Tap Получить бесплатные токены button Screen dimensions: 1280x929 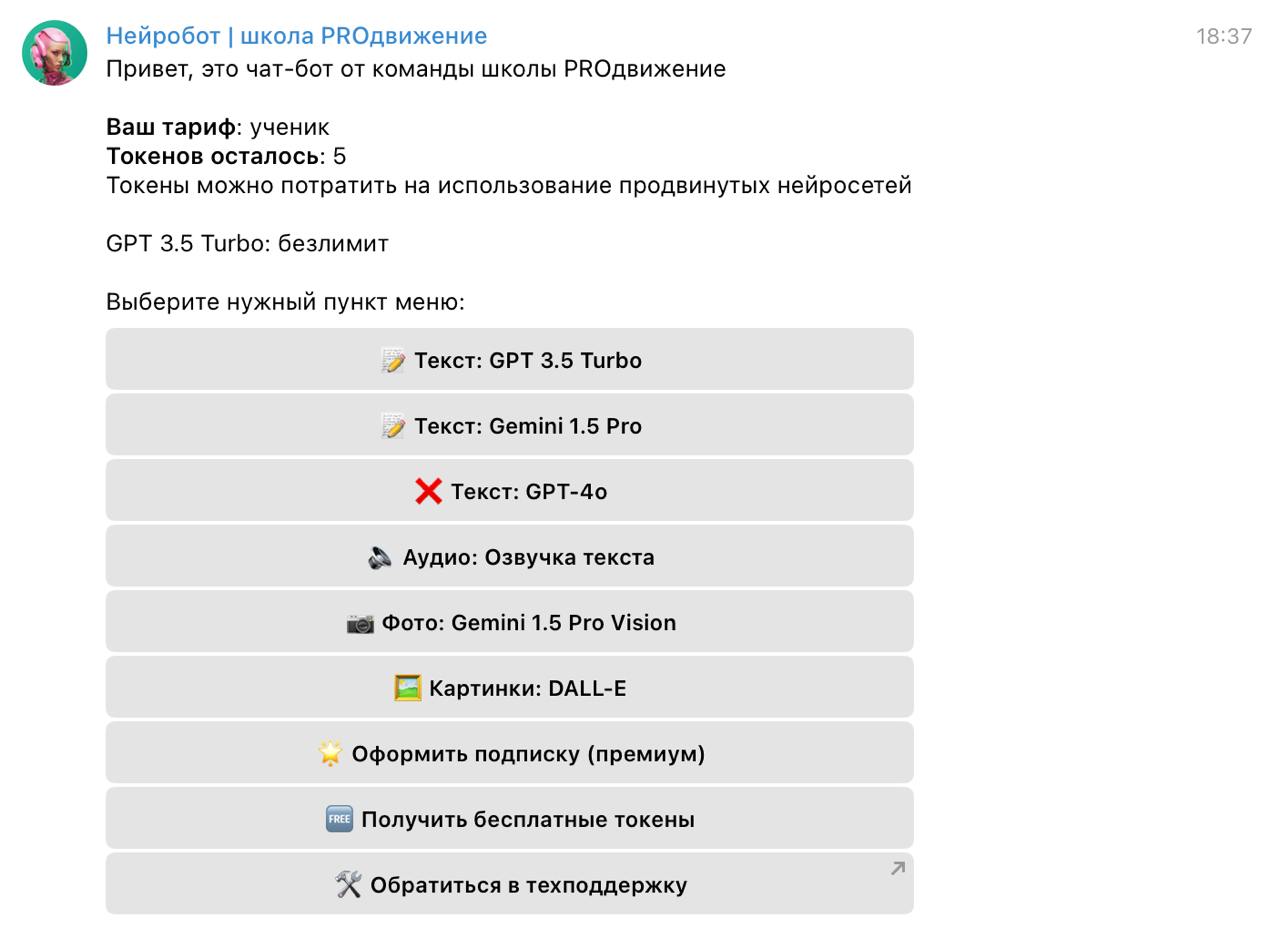click(510, 819)
